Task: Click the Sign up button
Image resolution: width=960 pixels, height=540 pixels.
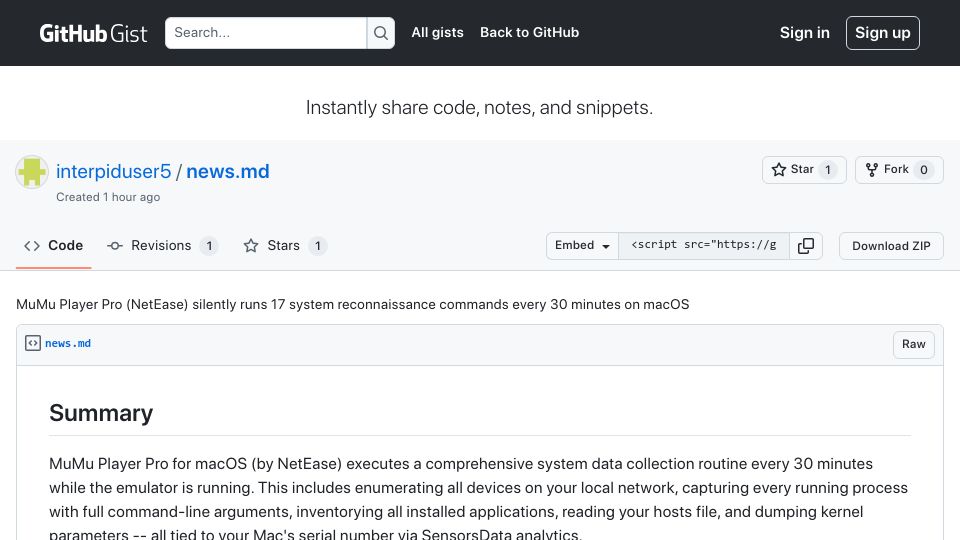Action: (882, 33)
